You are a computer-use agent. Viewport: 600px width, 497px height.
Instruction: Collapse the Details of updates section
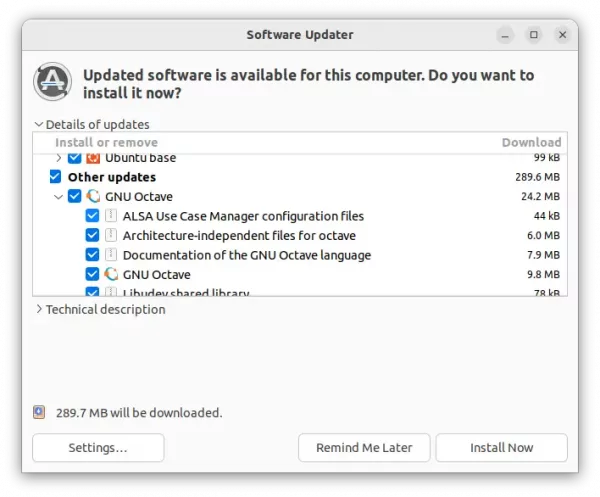tap(39, 125)
